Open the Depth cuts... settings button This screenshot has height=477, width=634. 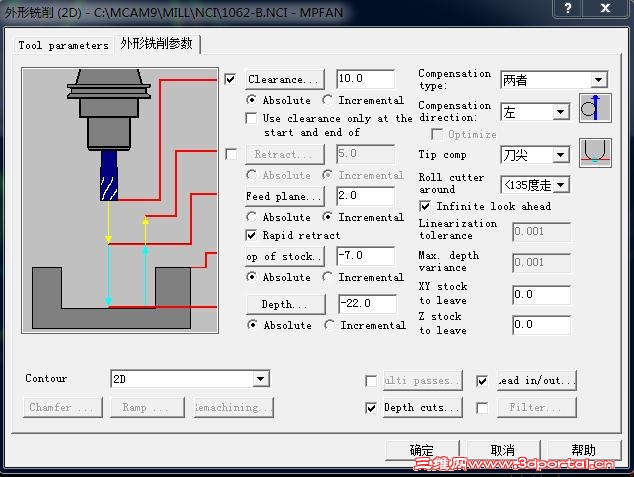423,407
